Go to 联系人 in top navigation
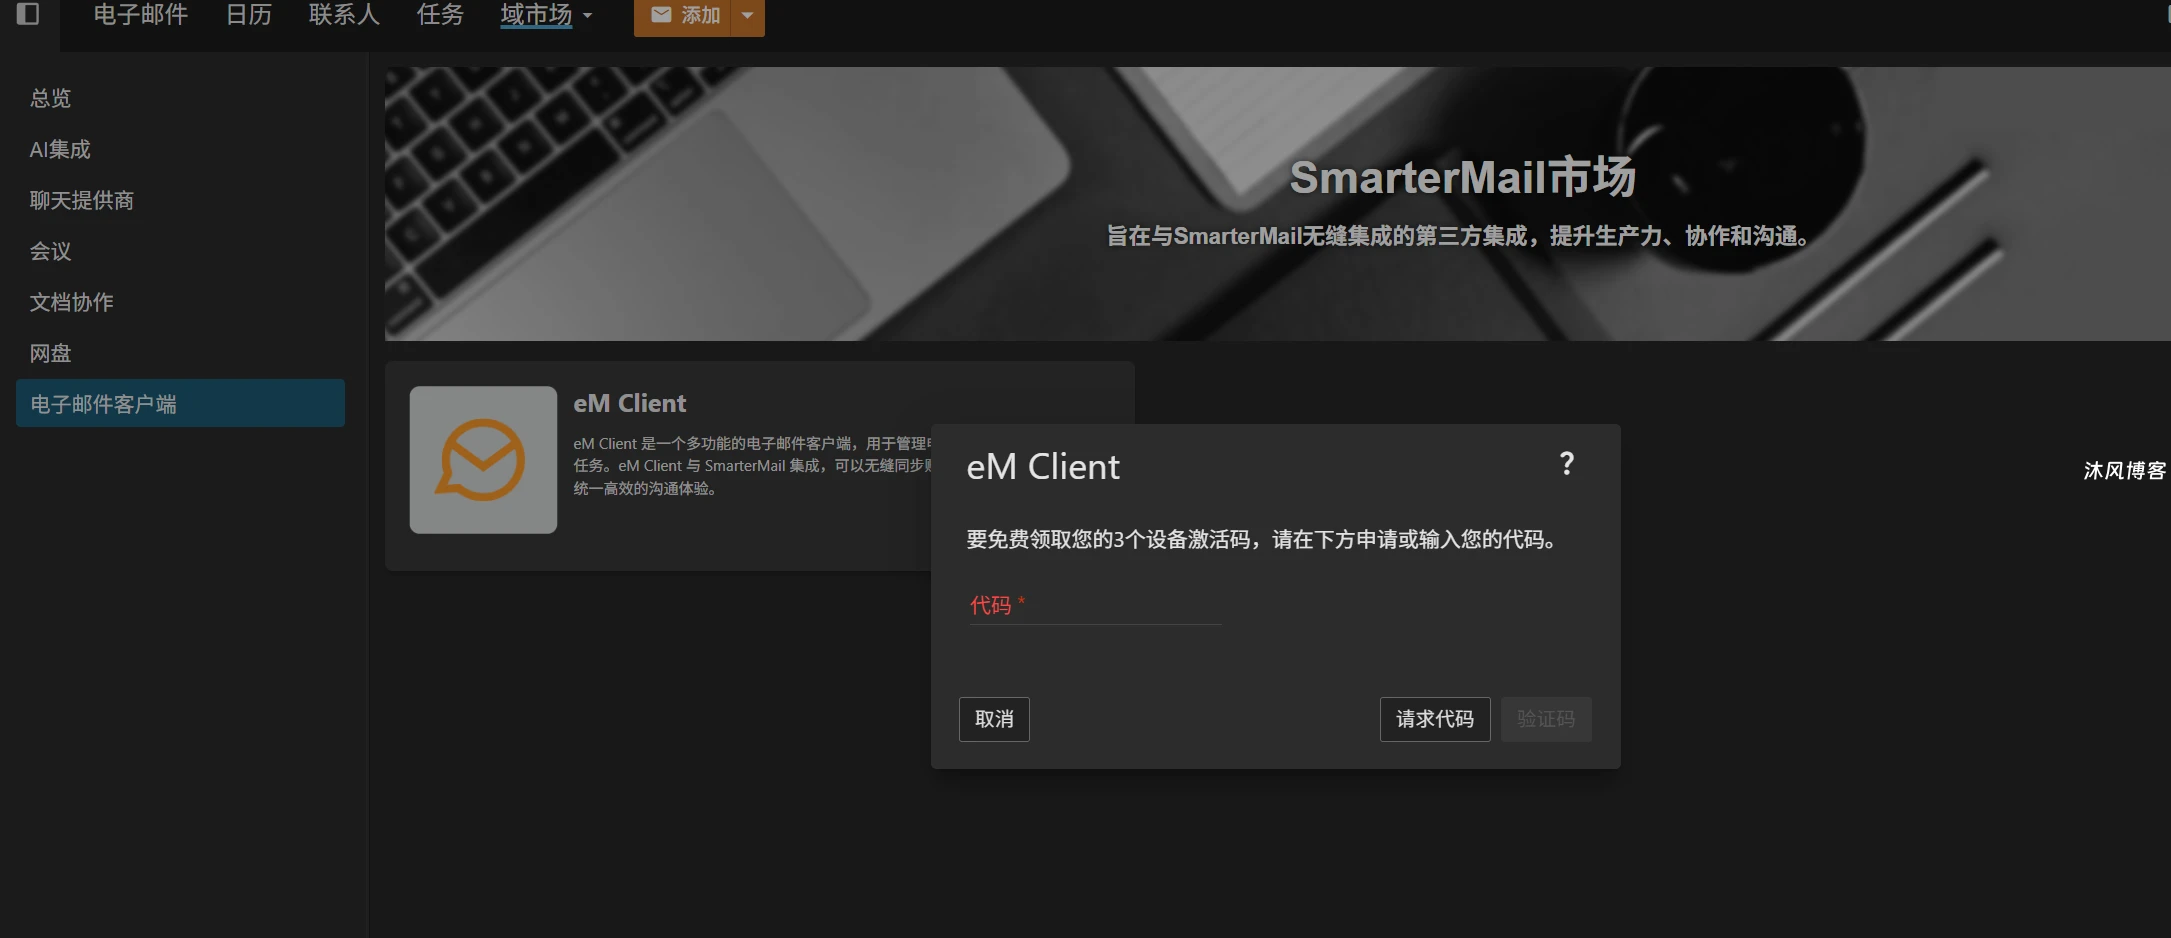This screenshot has width=2171, height=938. coord(344,15)
